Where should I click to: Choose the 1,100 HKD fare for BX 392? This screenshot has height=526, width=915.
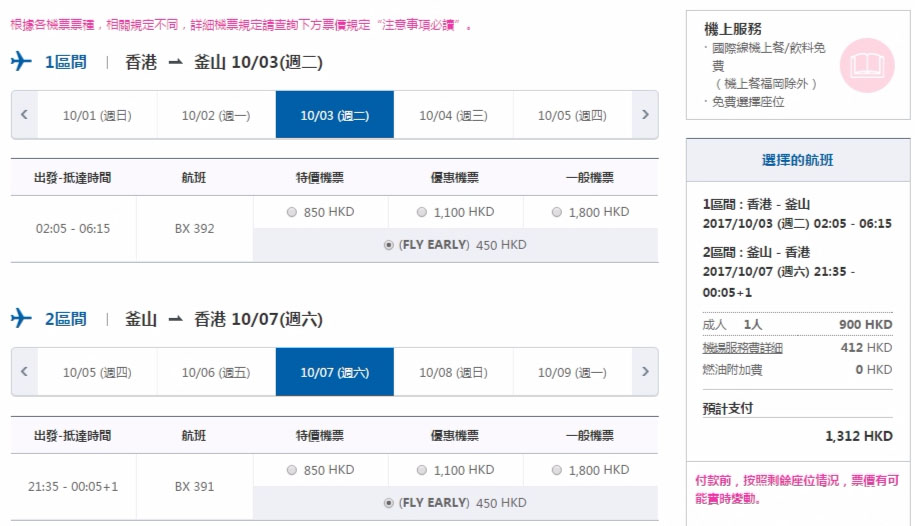click(x=421, y=213)
